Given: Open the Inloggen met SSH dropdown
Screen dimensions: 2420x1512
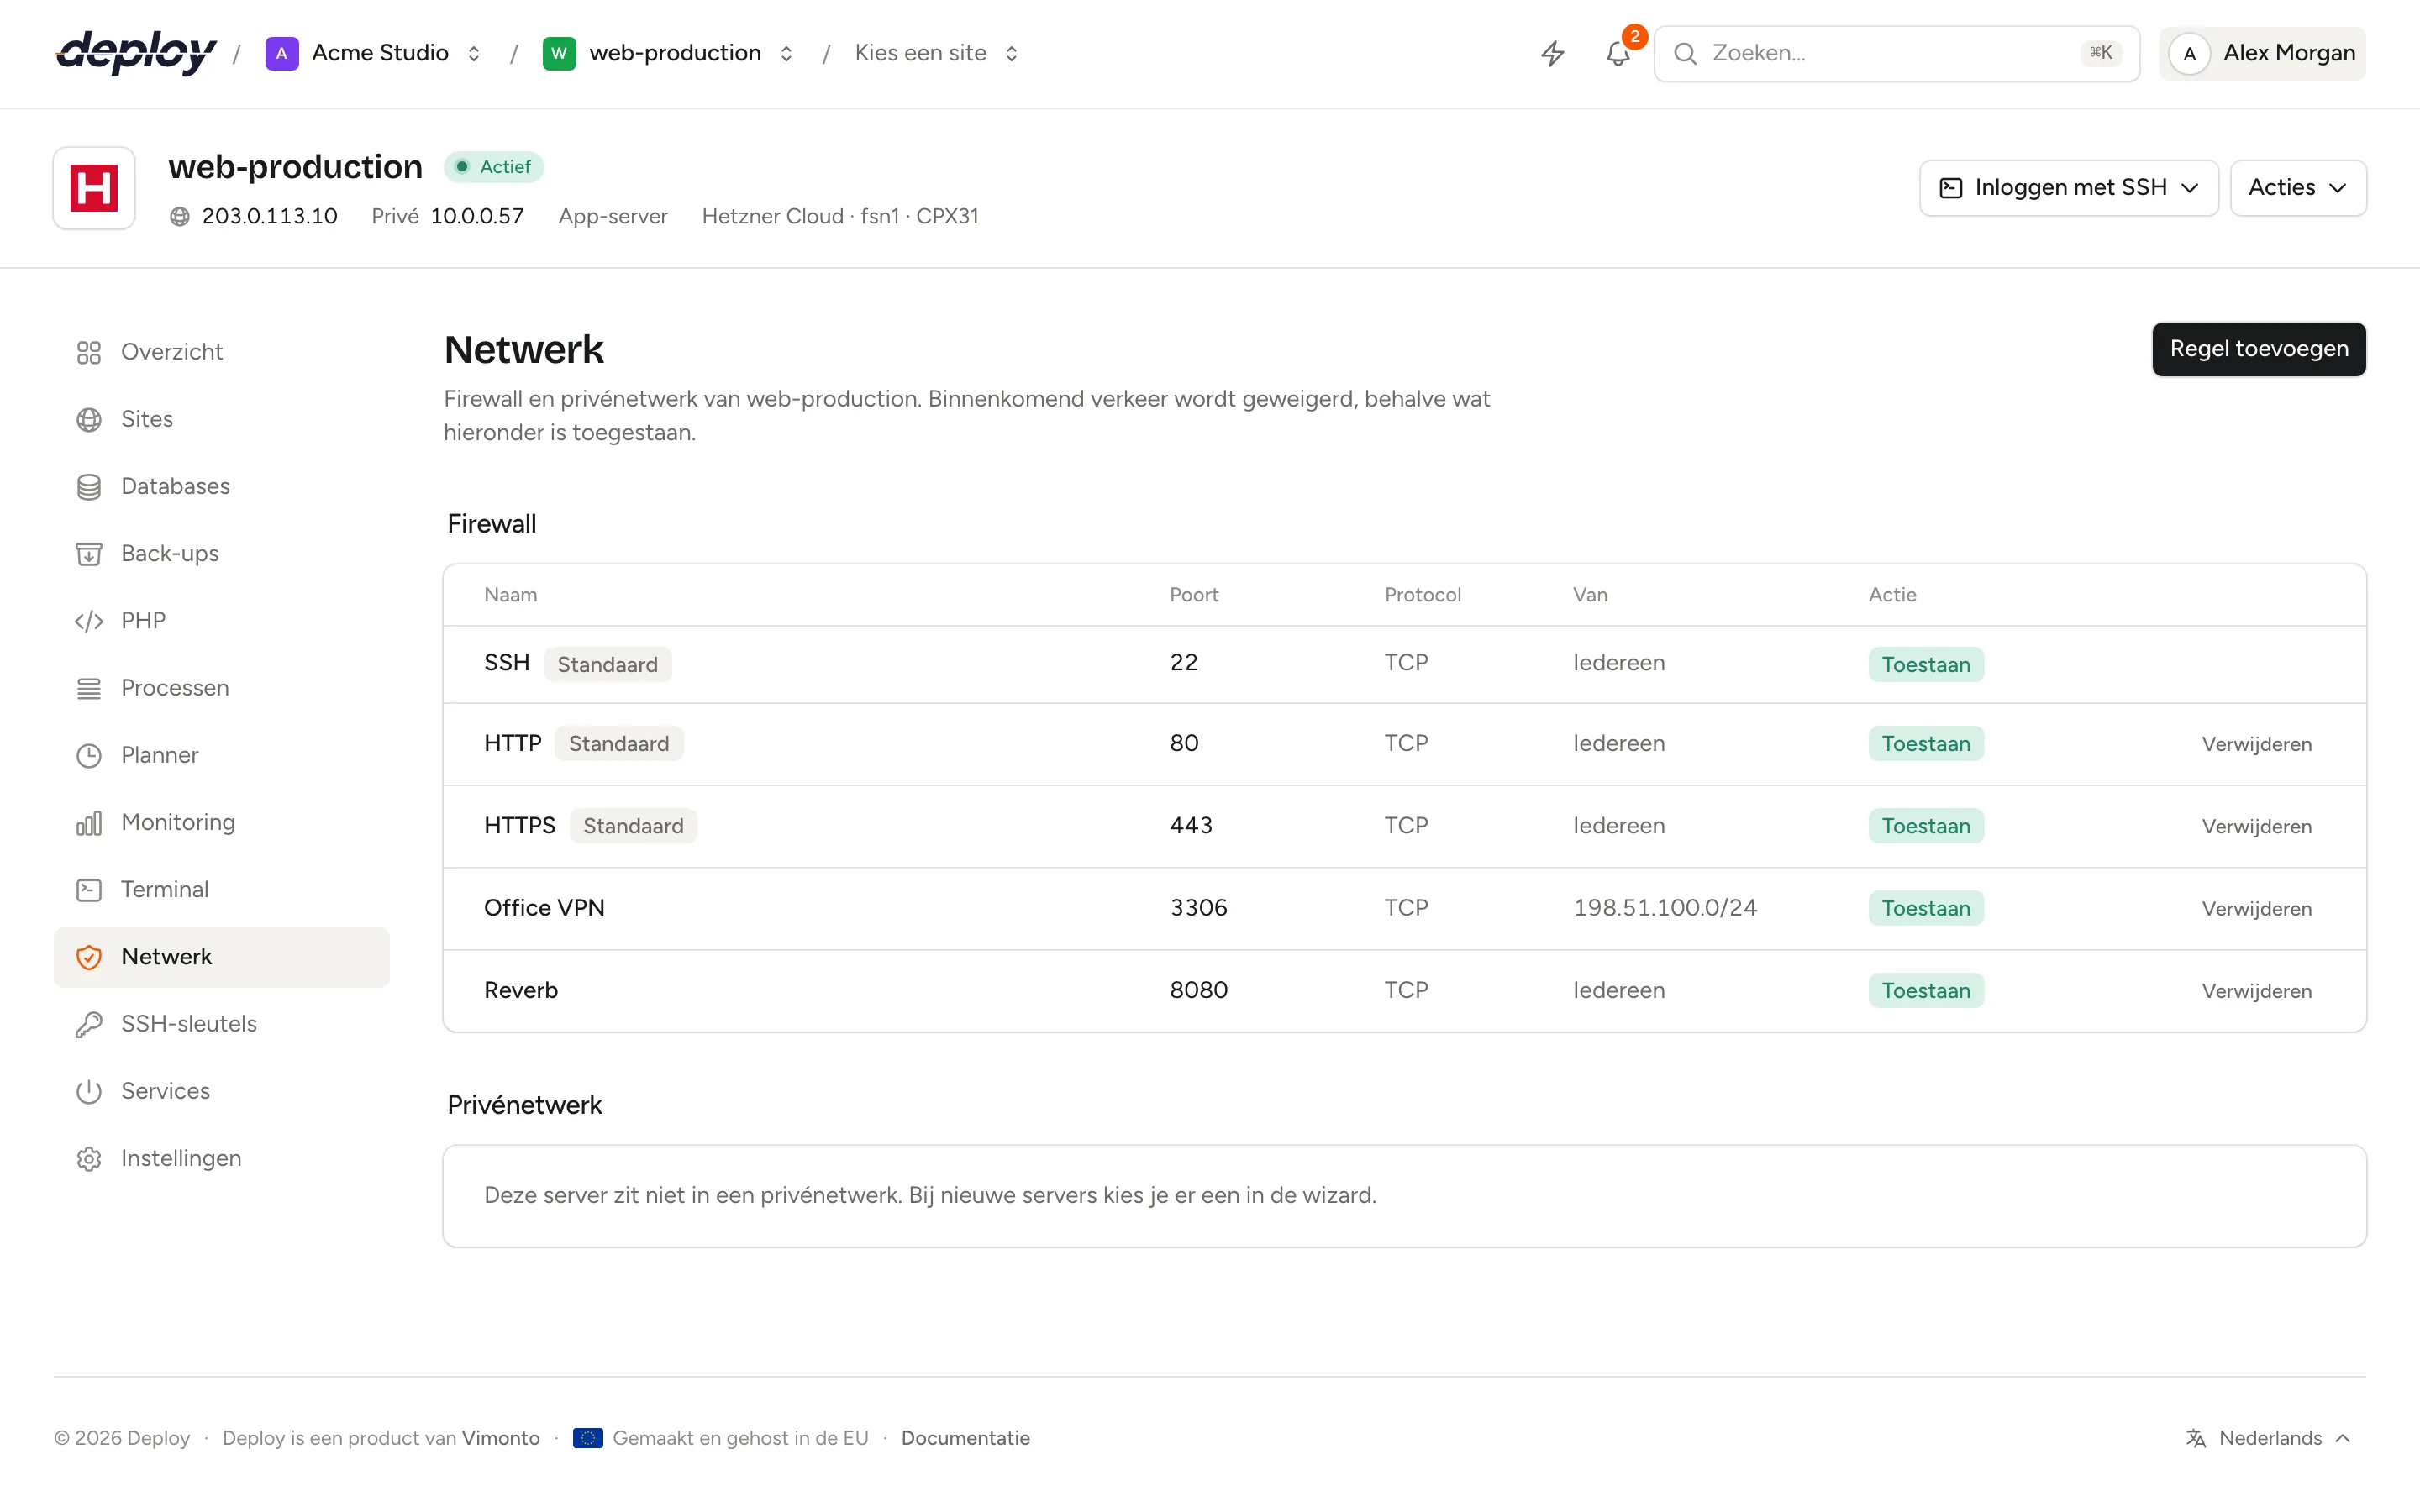Looking at the screenshot, I should (x=2068, y=188).
